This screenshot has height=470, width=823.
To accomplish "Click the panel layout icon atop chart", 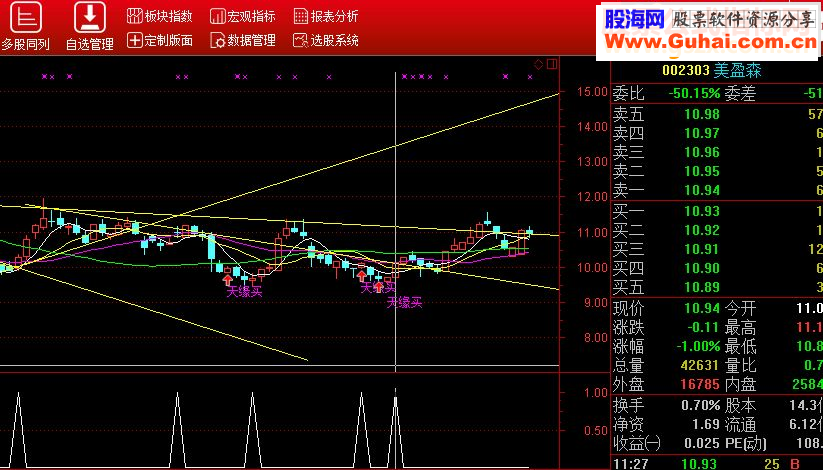I will point(552,64).
